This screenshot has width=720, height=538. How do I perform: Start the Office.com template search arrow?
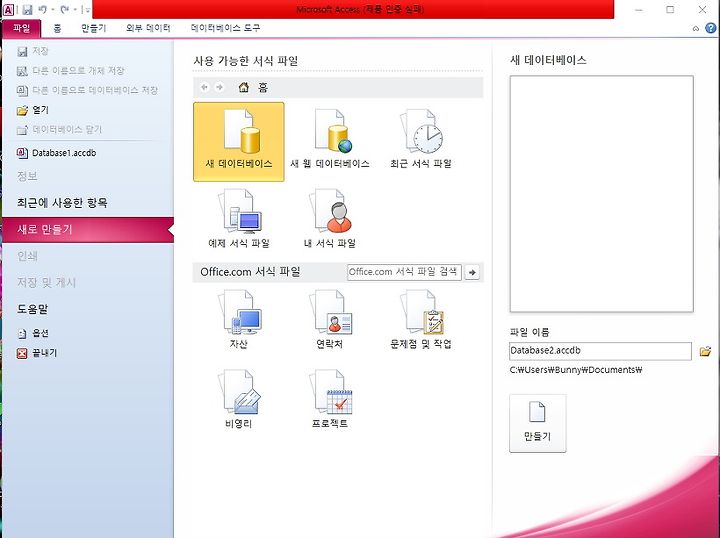tap(472, 272)
